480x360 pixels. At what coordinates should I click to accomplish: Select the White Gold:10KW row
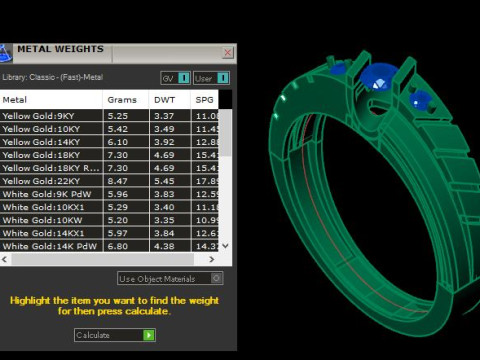[x=109, y=220]
